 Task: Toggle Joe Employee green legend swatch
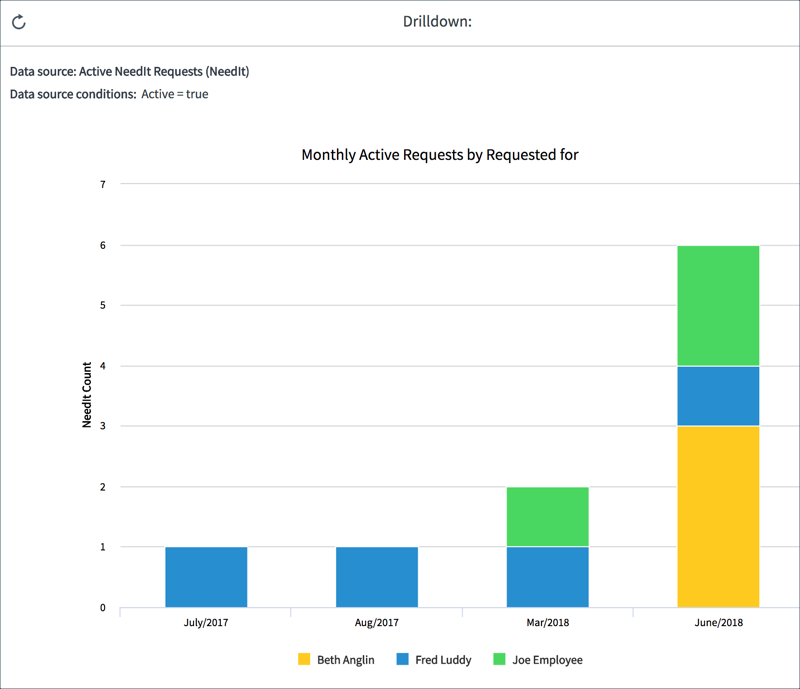tap(499, 659)
